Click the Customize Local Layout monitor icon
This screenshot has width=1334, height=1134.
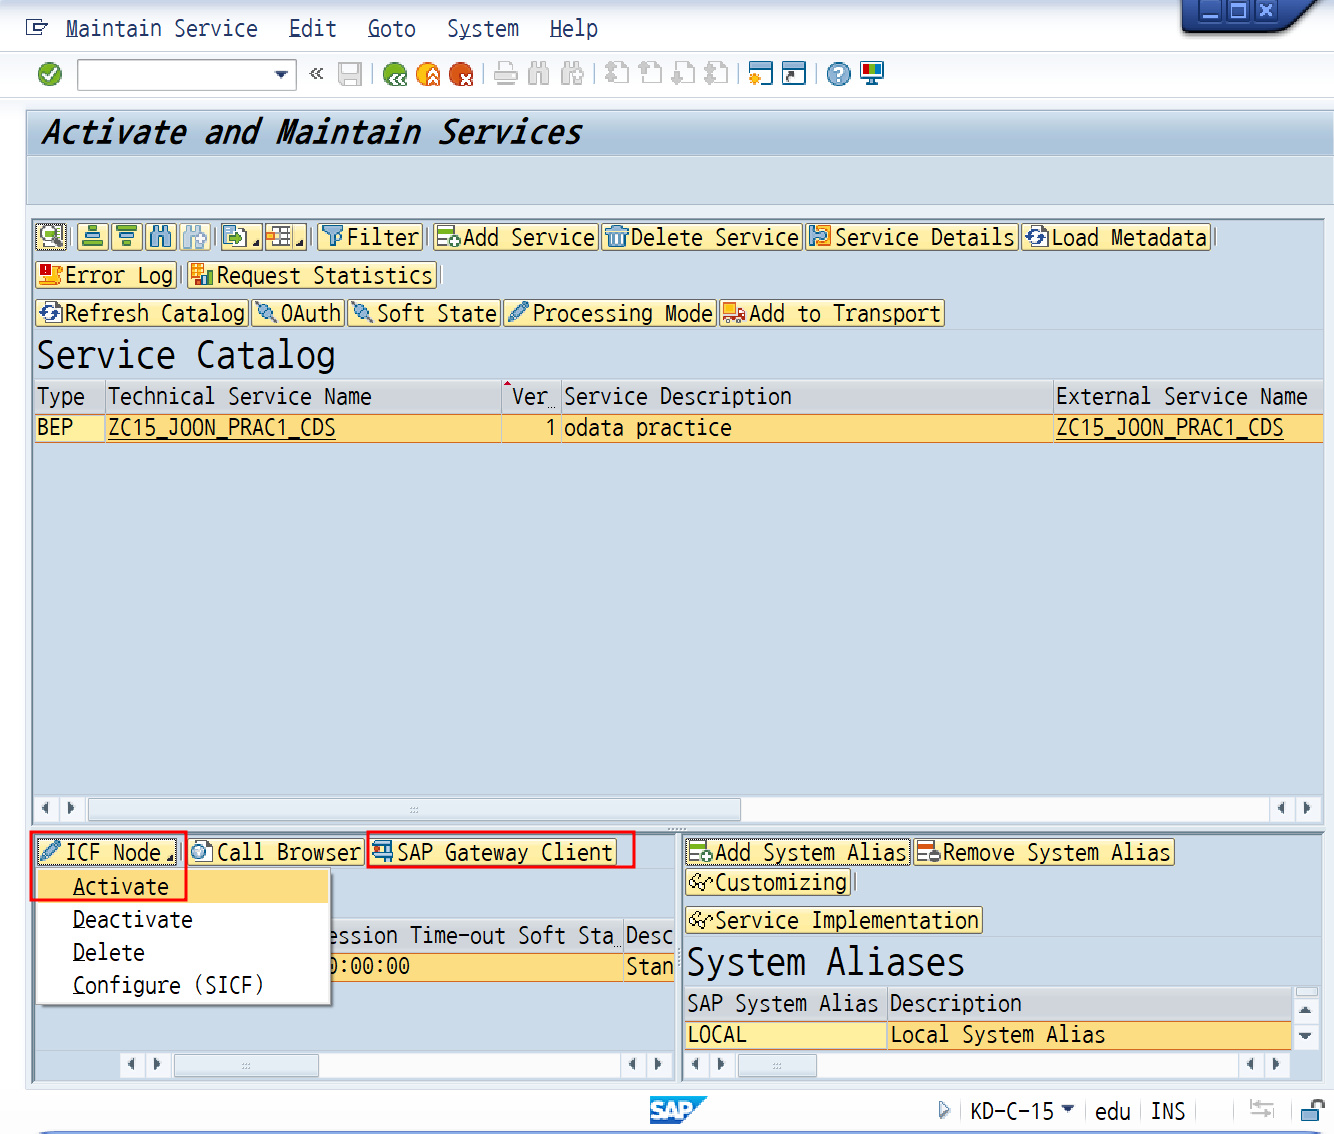872,74
